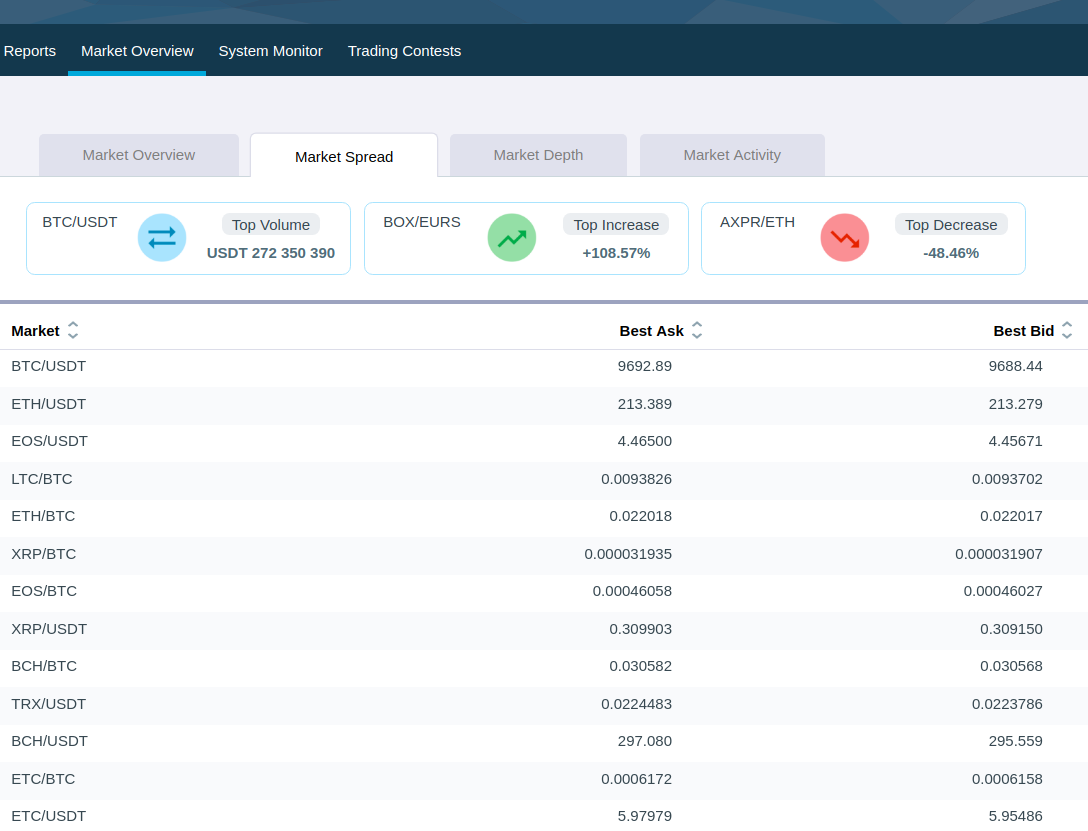Click the USDT 272 350 390 volume value
This screenshot has width=1088, height=831.
click(x=271, y=253)
